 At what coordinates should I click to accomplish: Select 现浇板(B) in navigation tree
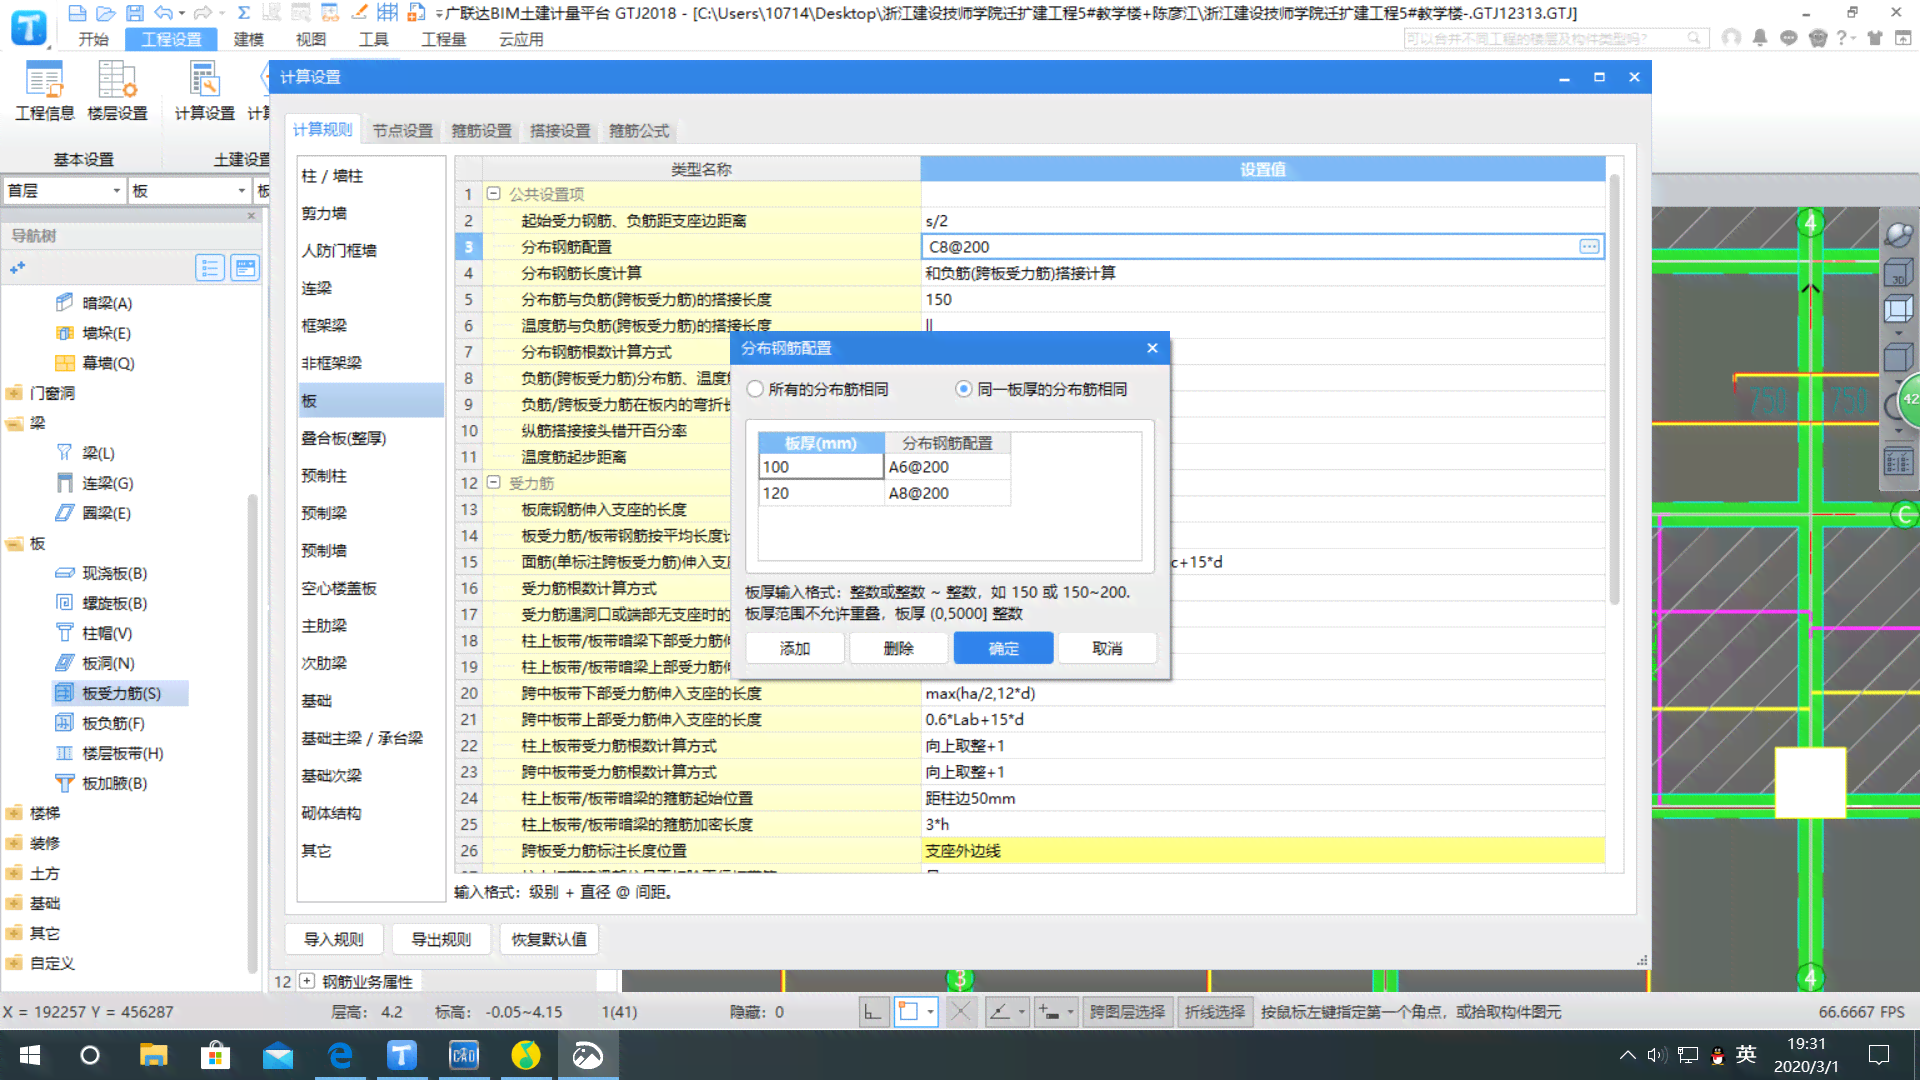pyautogui.click(x=115, y=572)
